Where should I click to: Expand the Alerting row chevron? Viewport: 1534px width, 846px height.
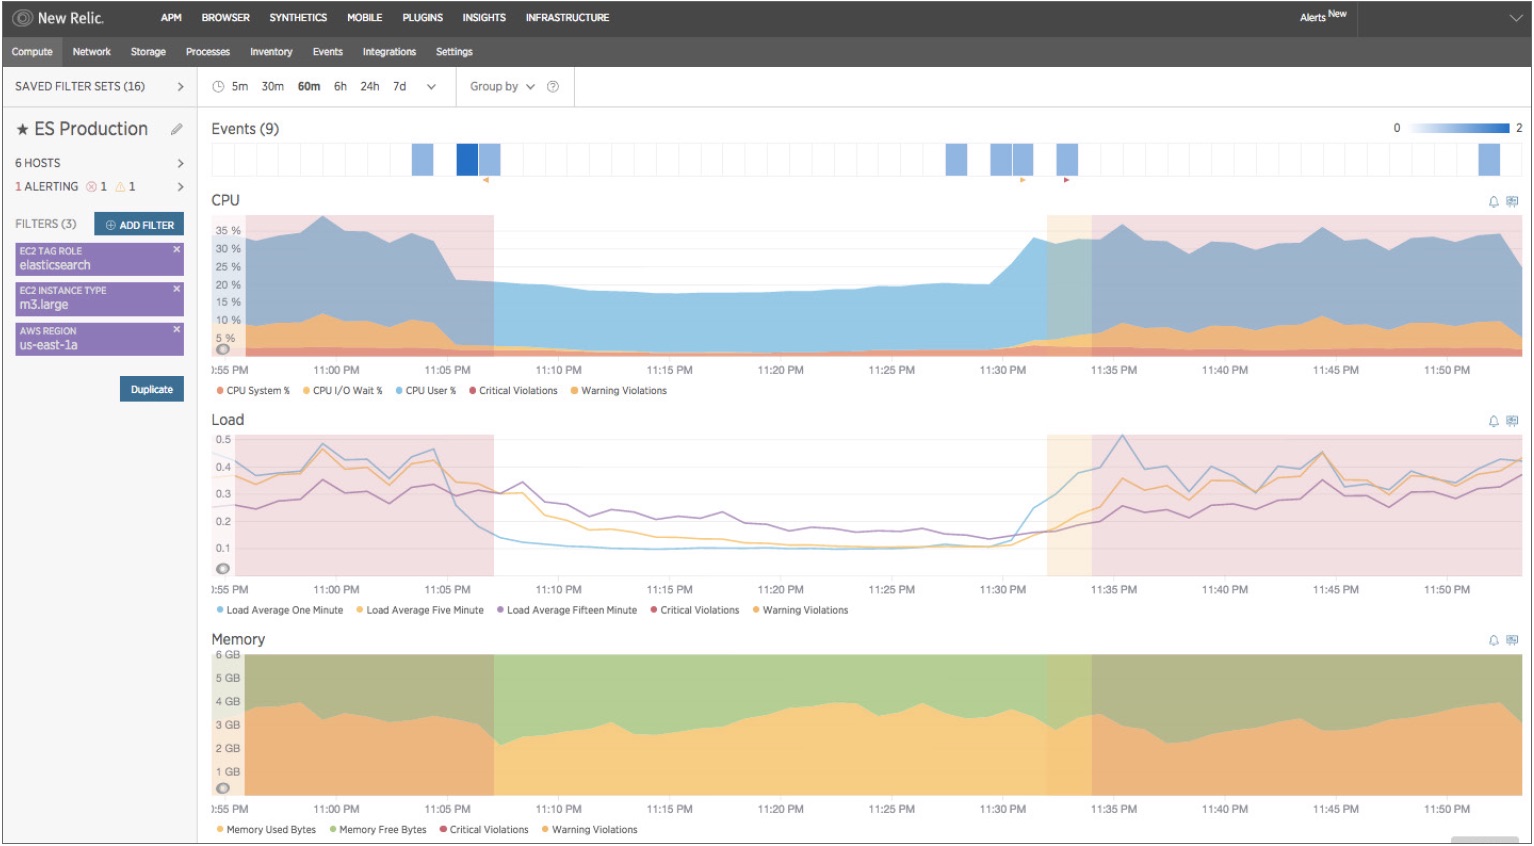point(180,187)
